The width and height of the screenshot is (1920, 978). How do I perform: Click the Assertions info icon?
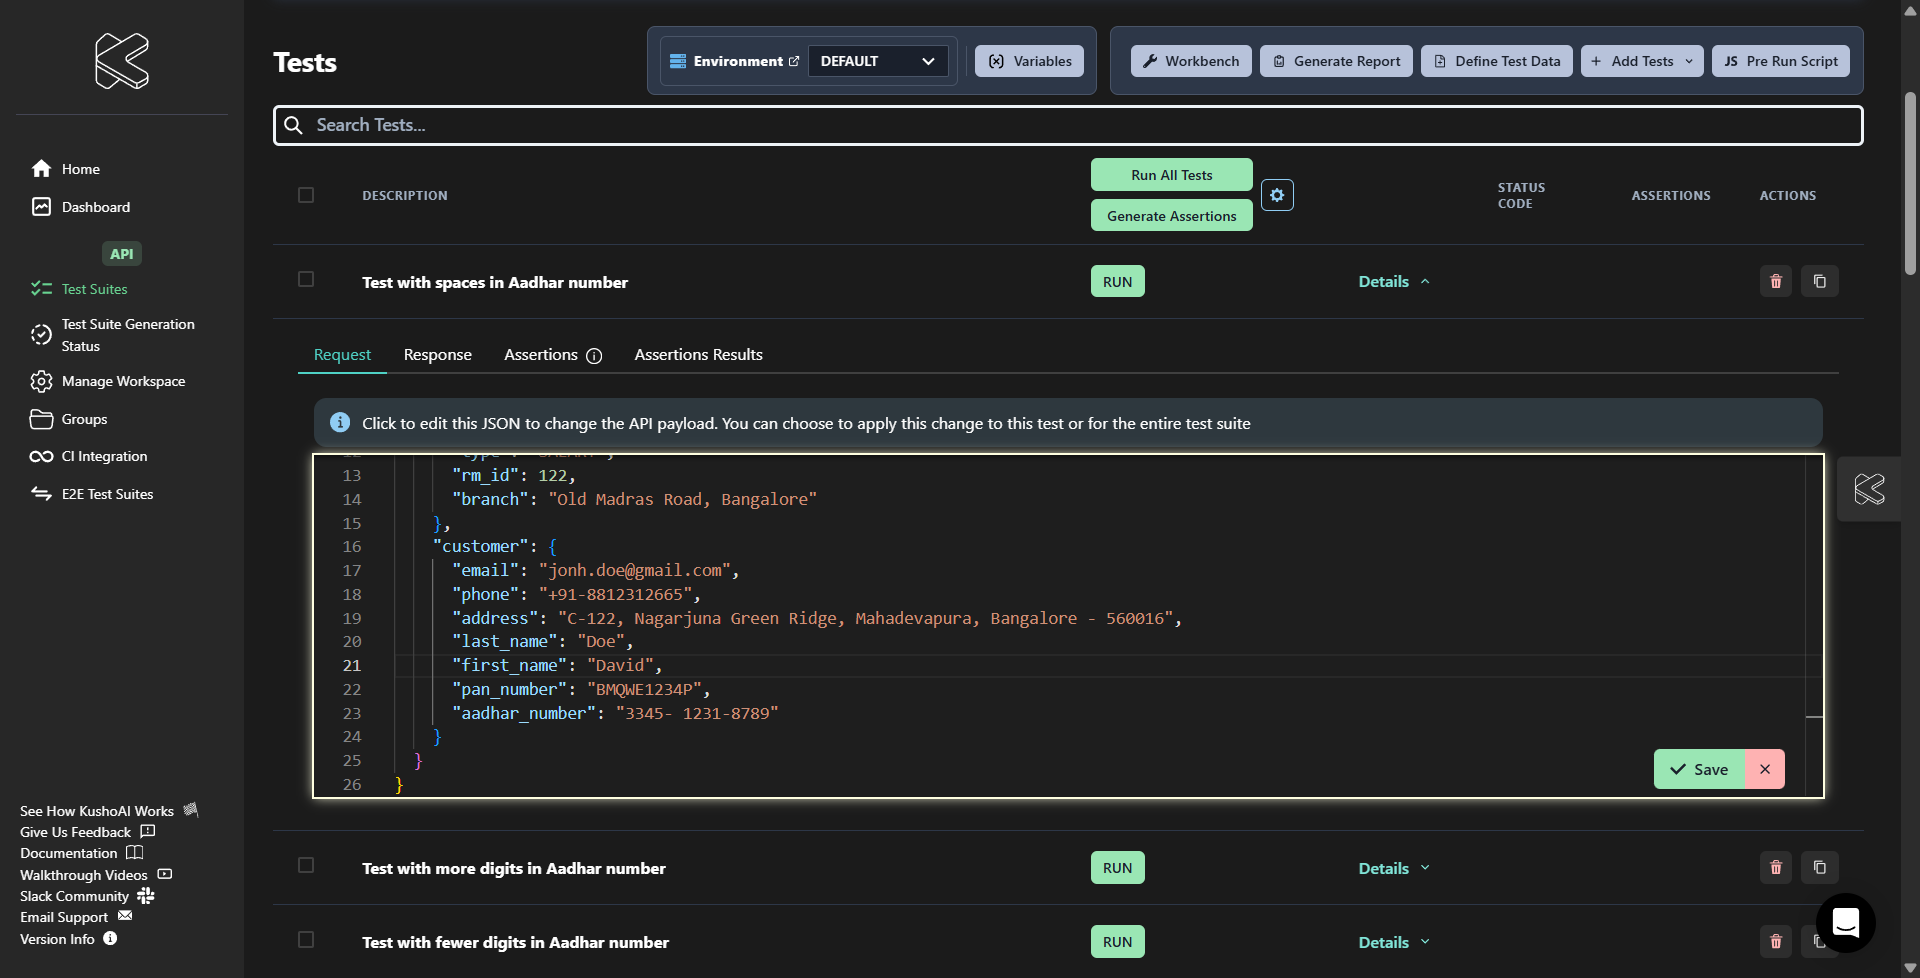pos(594,356)
